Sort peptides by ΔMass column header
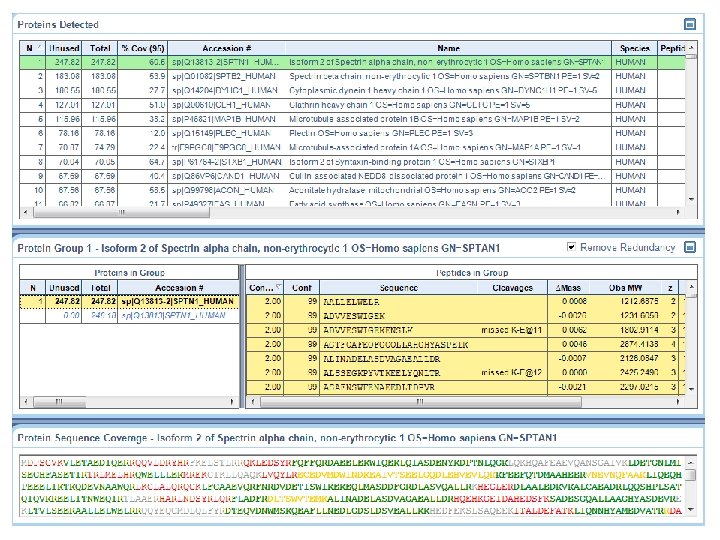The width and height of the screenshot is (720, 540). 568,287
